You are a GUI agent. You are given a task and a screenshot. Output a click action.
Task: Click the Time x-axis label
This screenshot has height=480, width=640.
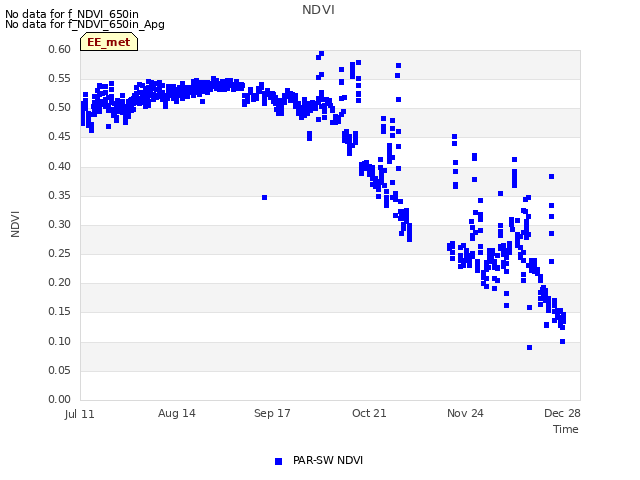pos(566,429)
